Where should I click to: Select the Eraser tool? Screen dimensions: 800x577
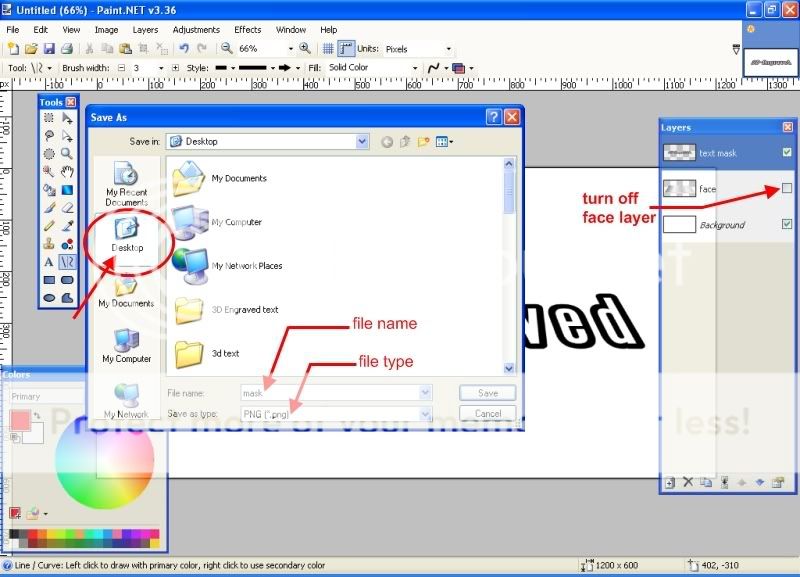coord(67,208)
